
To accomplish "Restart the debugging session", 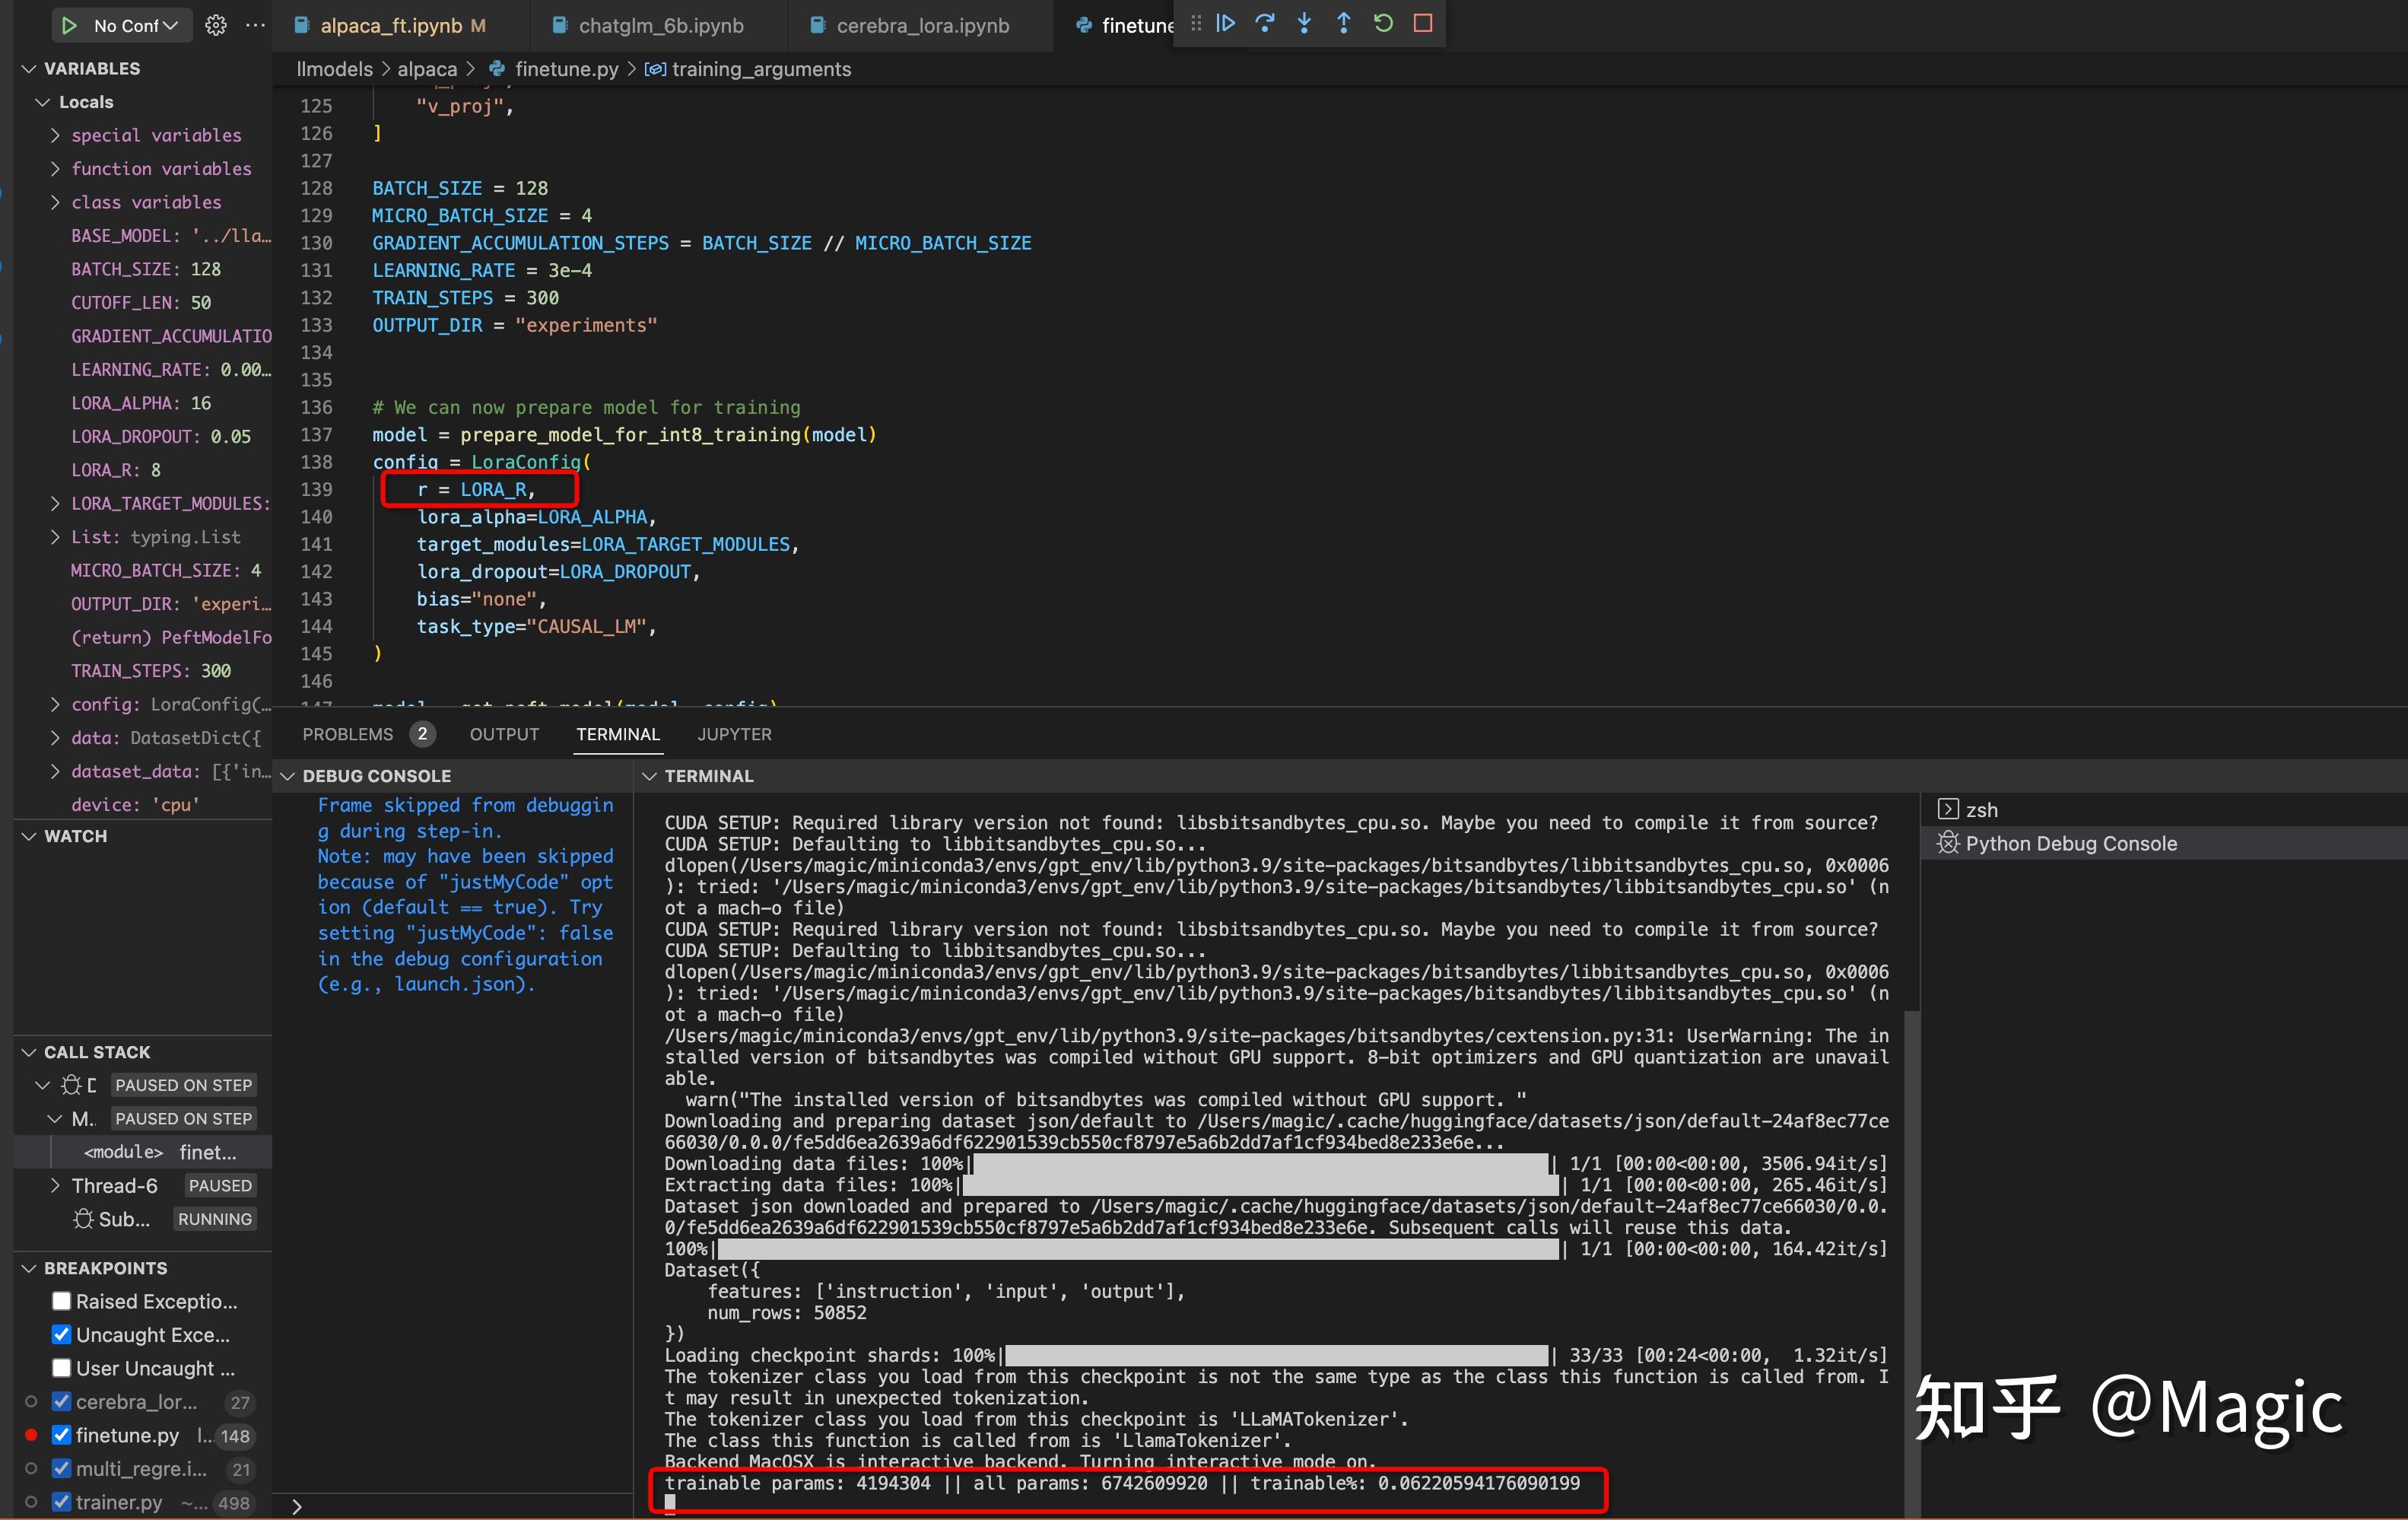I will (1383, 23).
